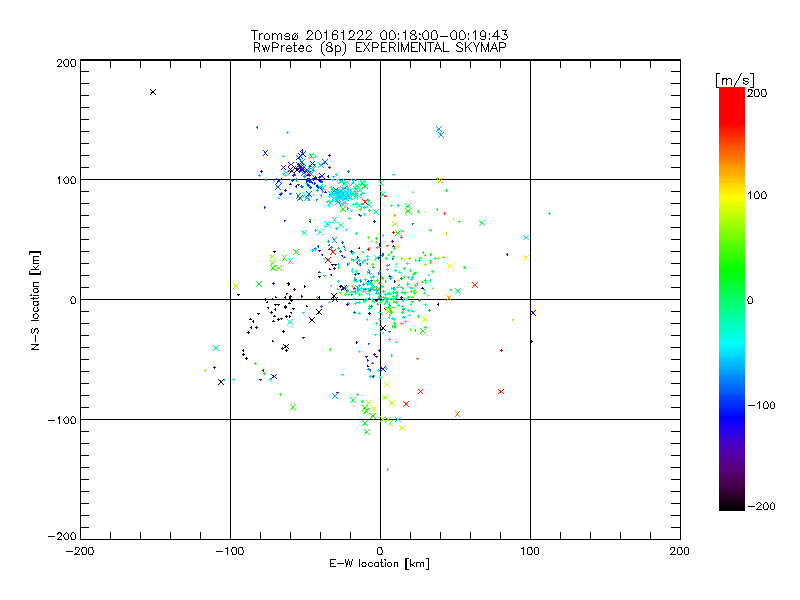
Task: Click the '[m/s]' colorbar unit label
Action: click(734, 80)
